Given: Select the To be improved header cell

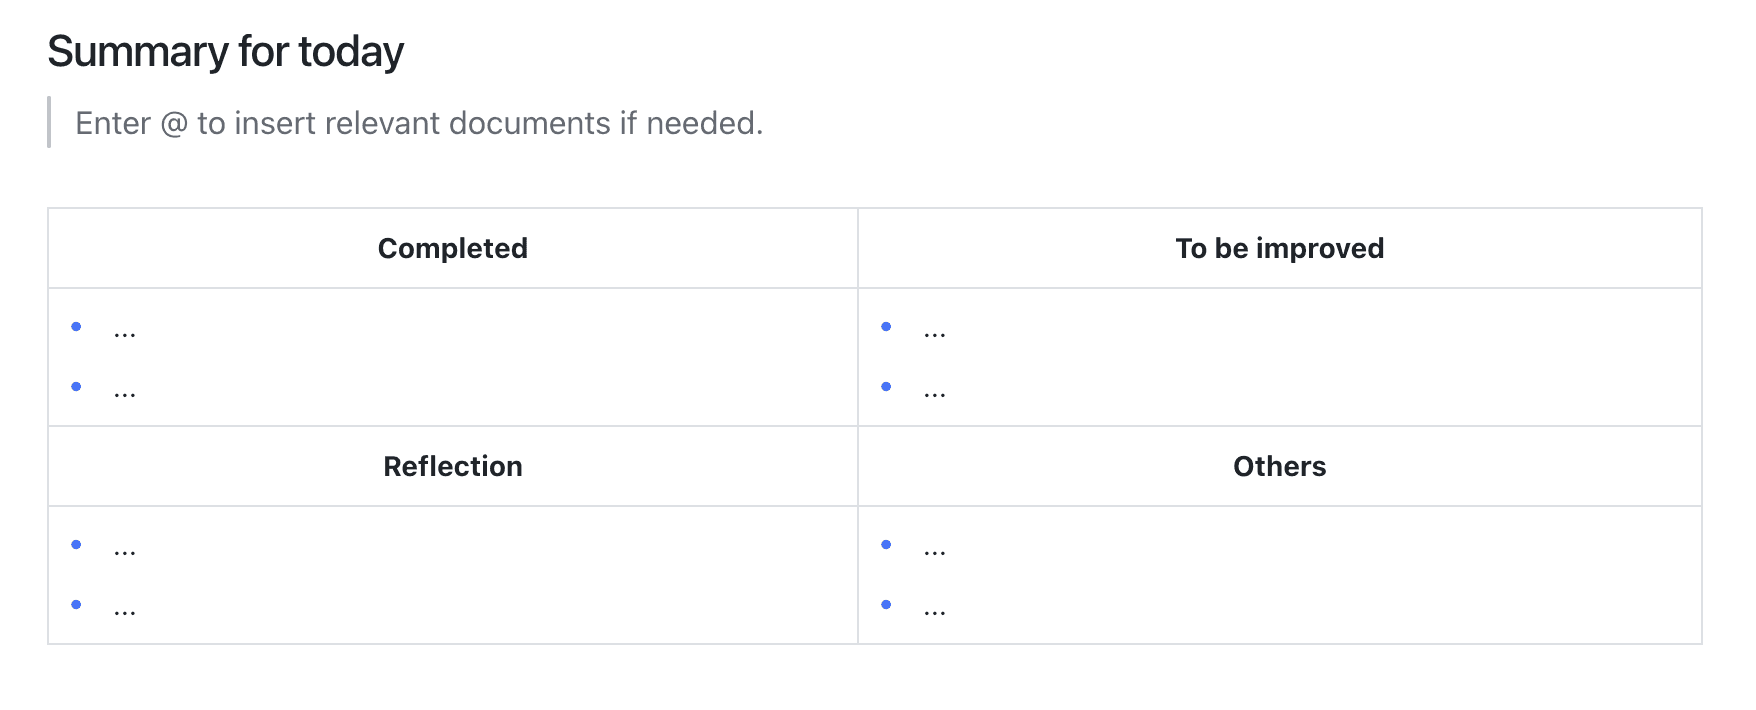Looking at the screenshot, I should pos(1280,248).
